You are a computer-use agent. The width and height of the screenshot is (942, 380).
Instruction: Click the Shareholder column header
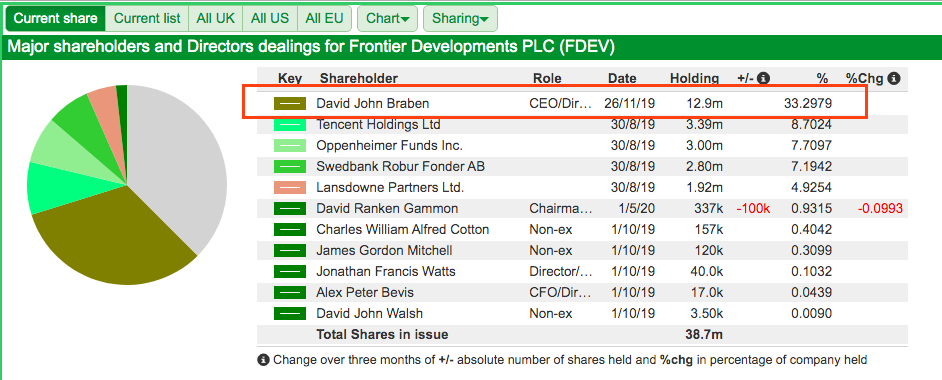click(359, 79)
